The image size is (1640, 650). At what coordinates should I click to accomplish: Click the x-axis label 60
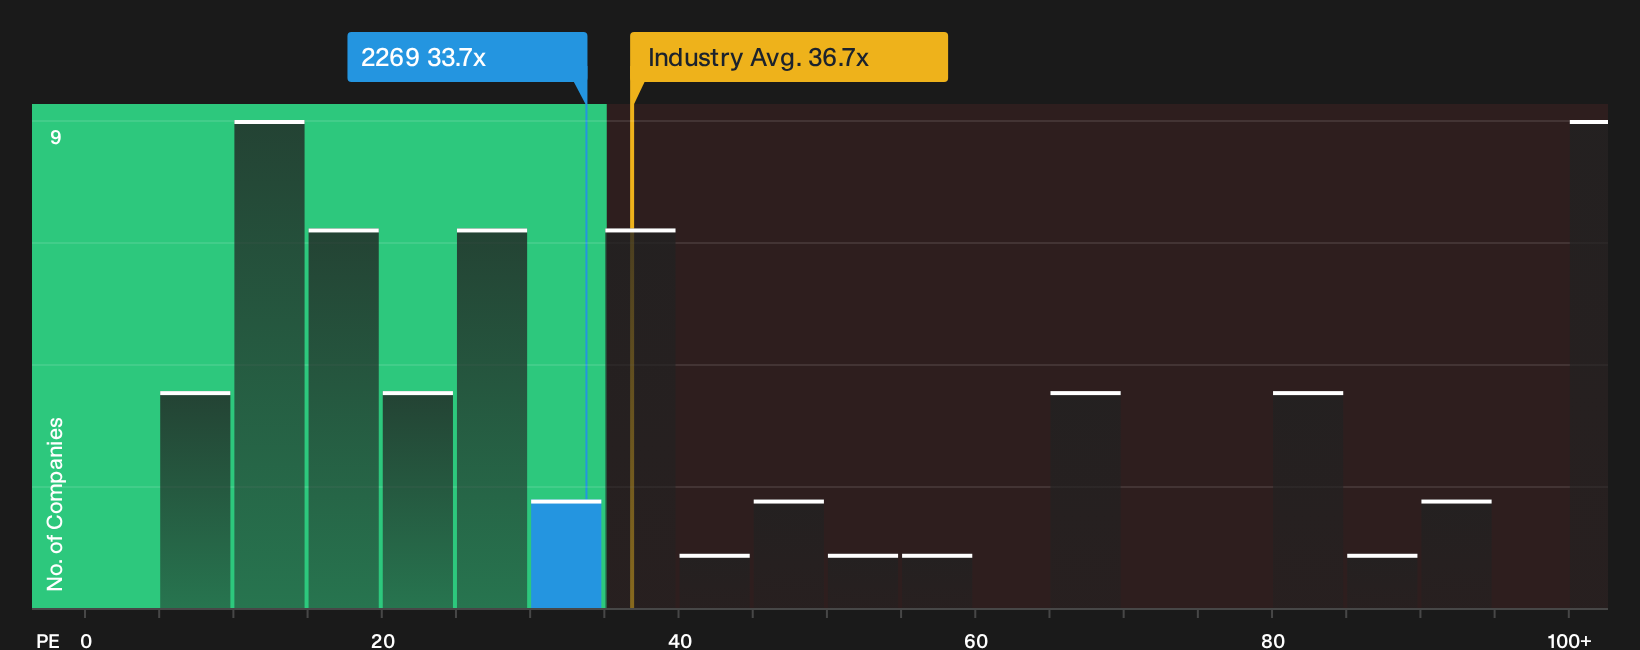pos(976,640)
